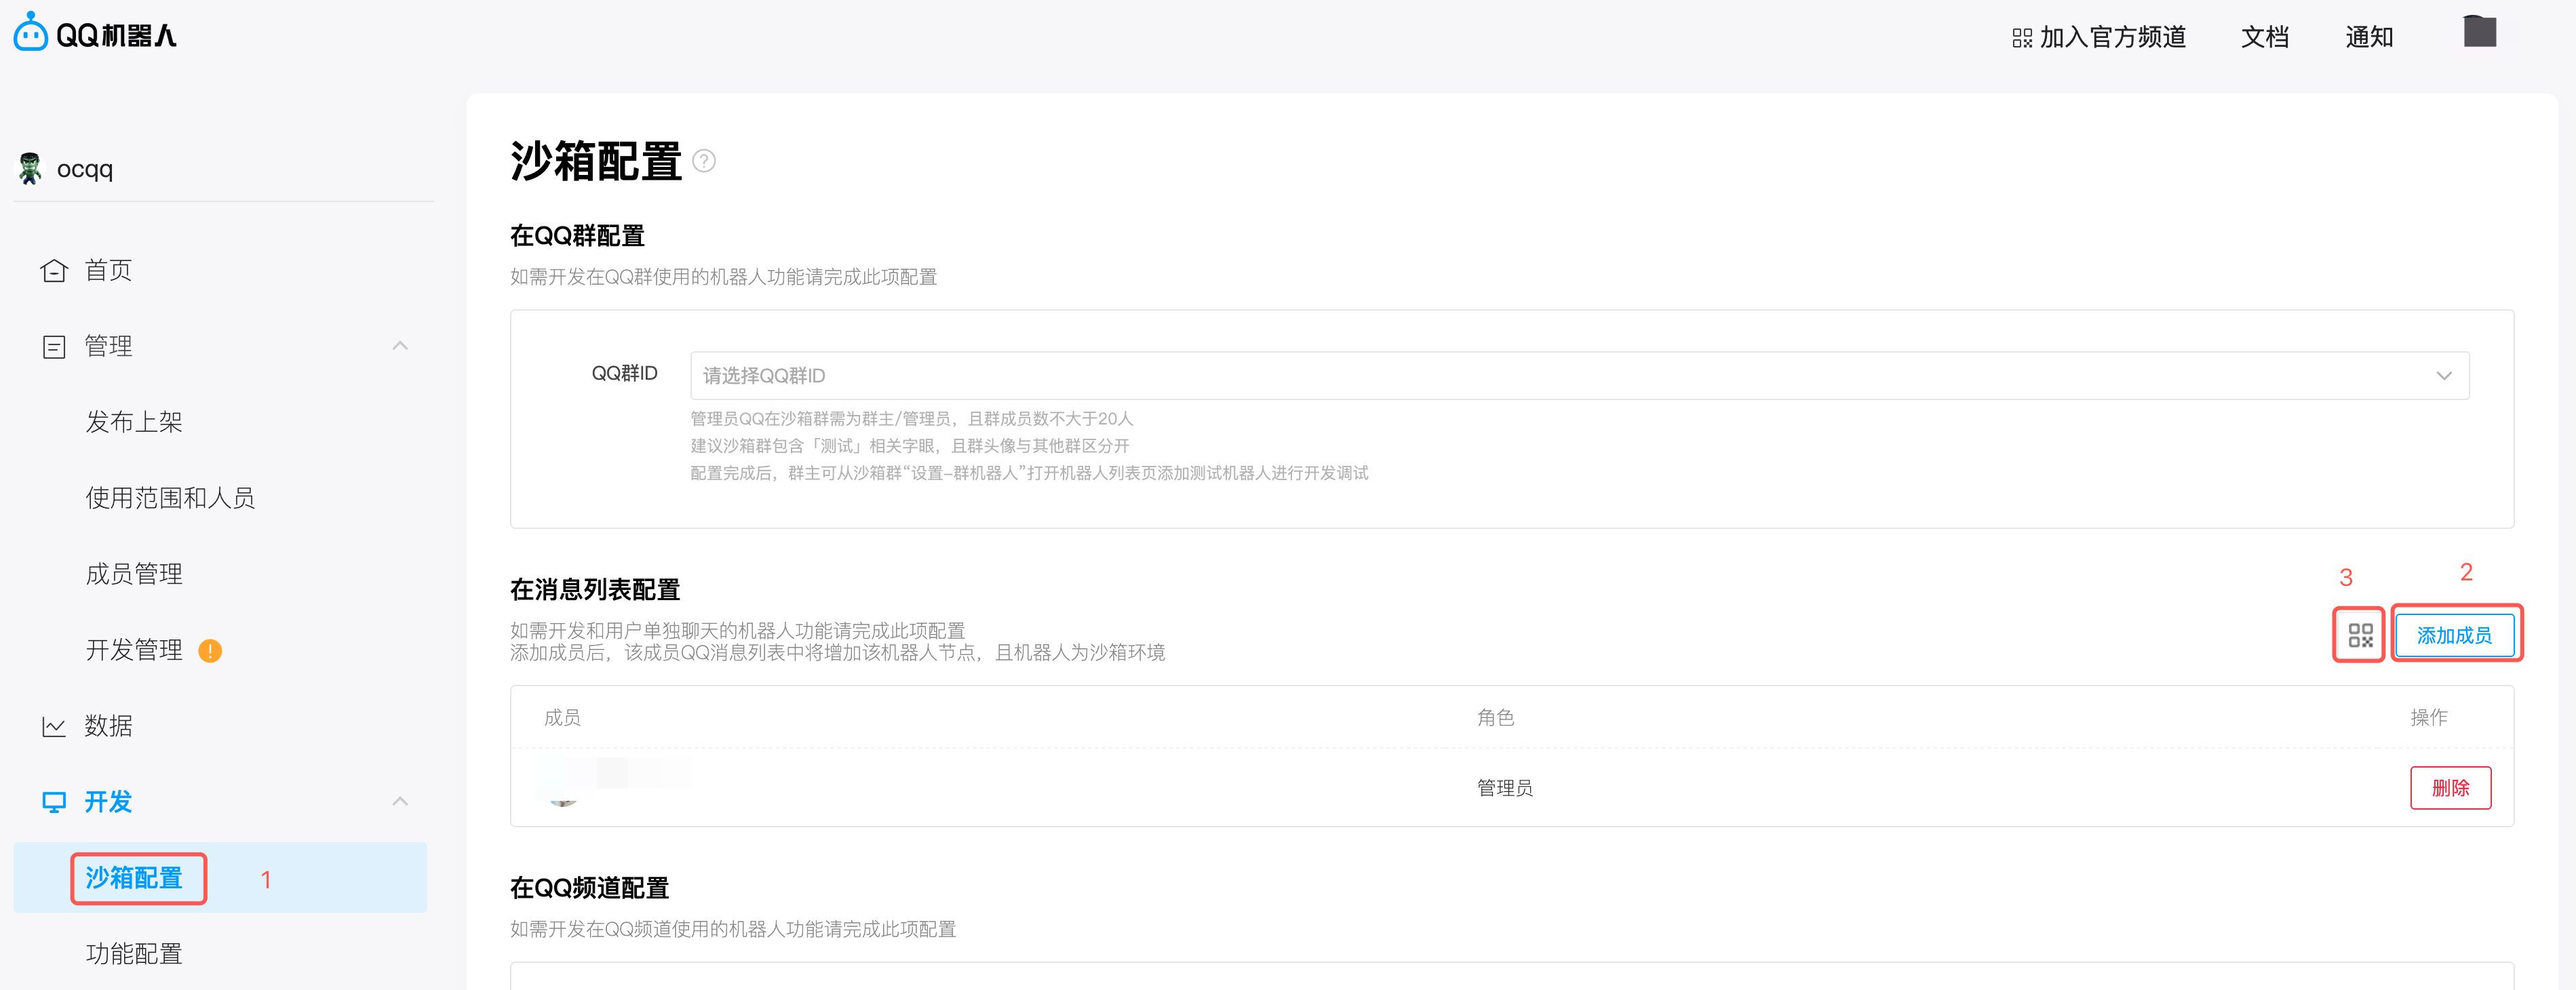2576x990 pixels.
Task: Collapse the 管理 section chevron
Action: tap(400, 346)
